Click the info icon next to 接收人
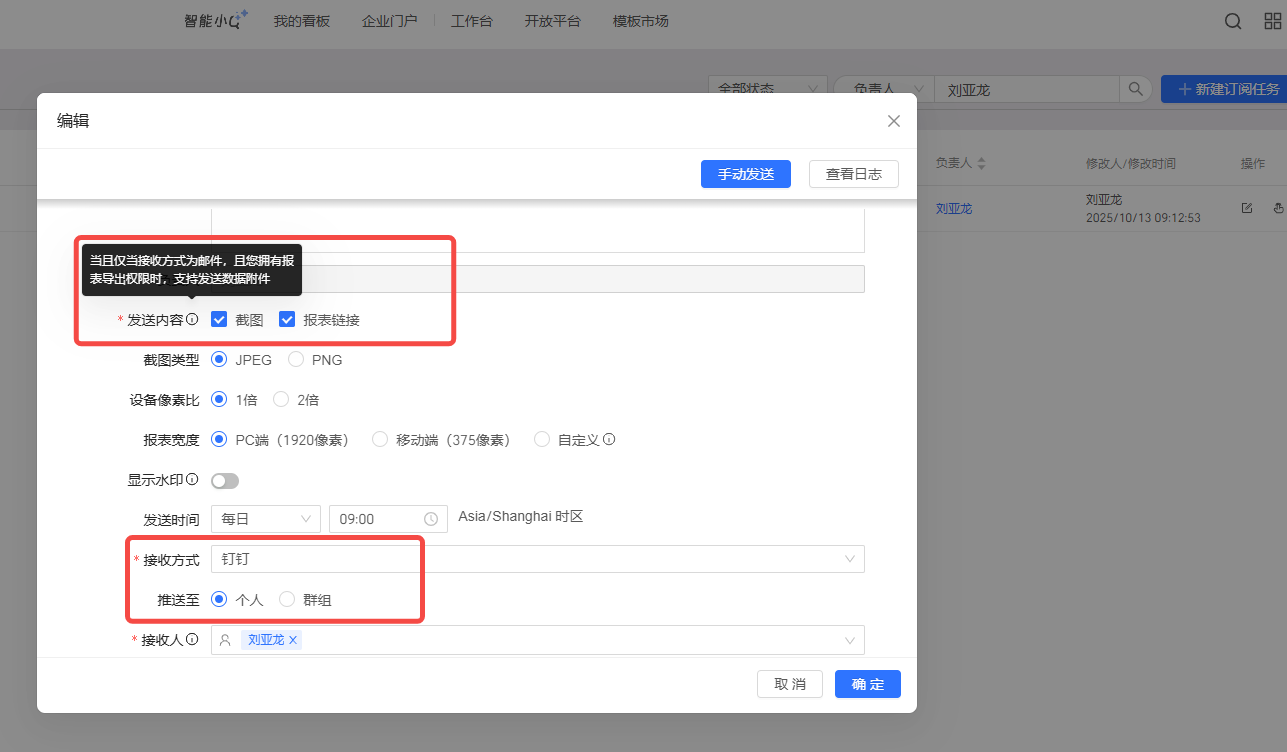1287x752 pixels. 192,640
